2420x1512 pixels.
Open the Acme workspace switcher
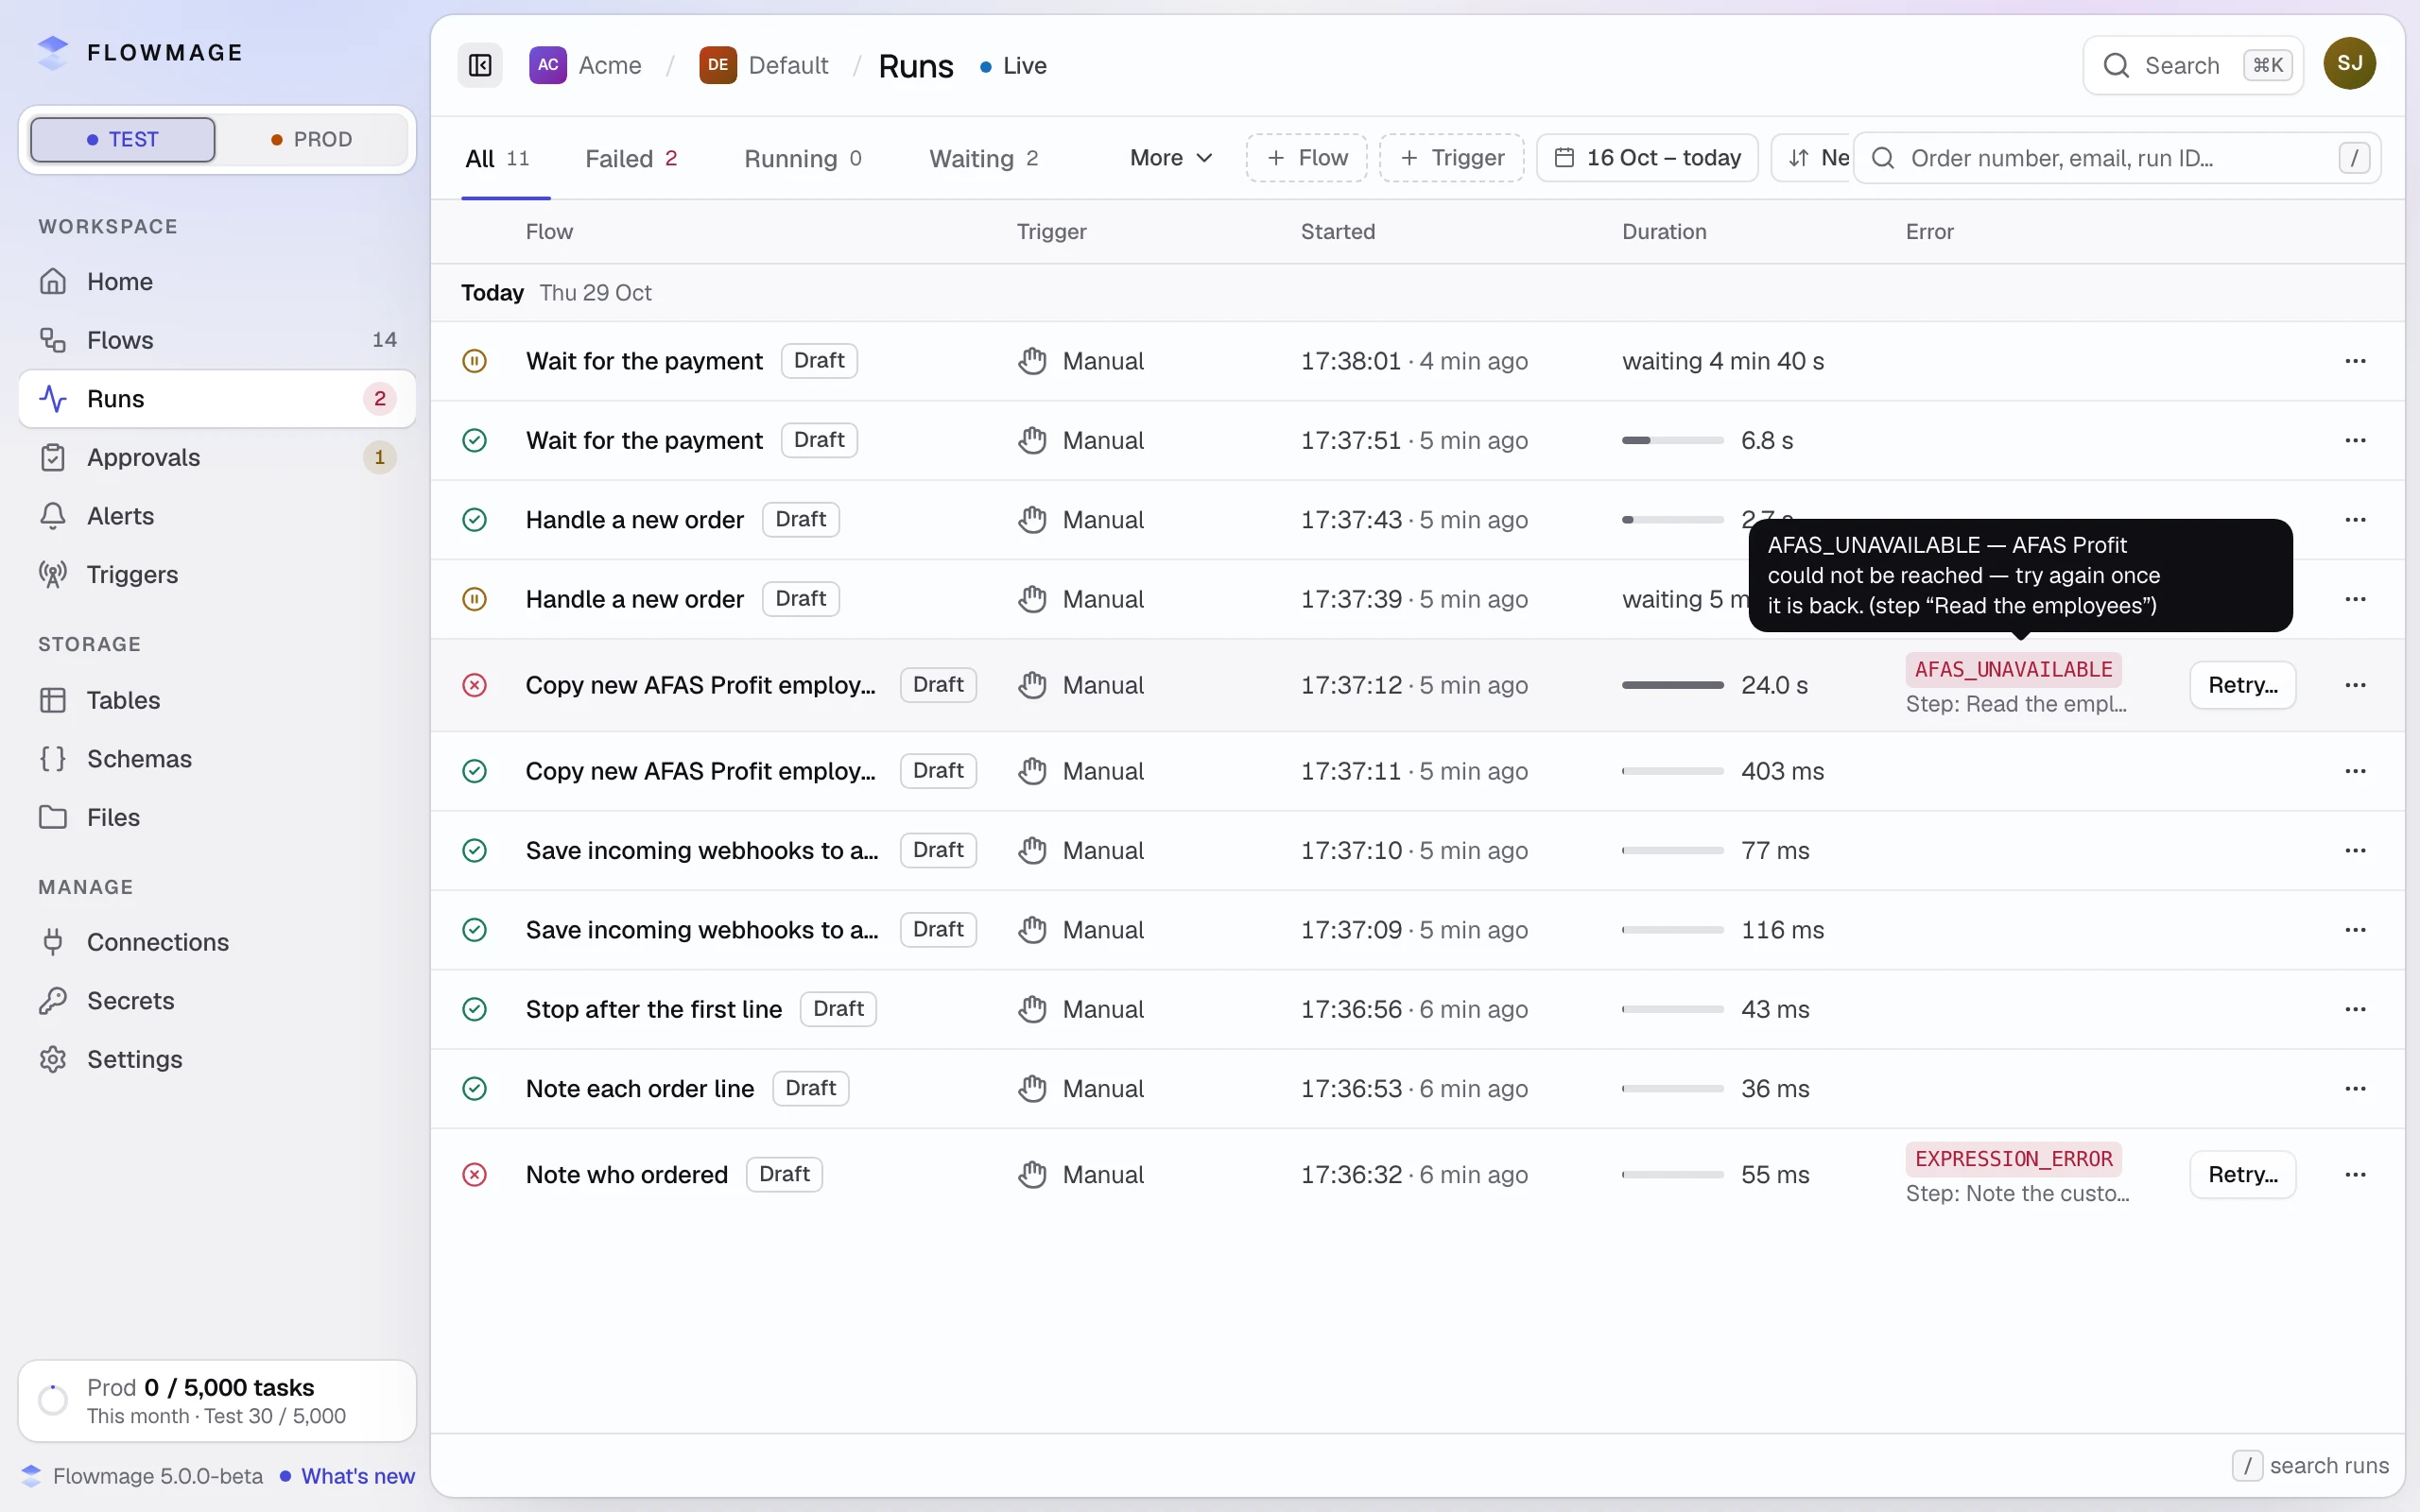tap(586, 66)
